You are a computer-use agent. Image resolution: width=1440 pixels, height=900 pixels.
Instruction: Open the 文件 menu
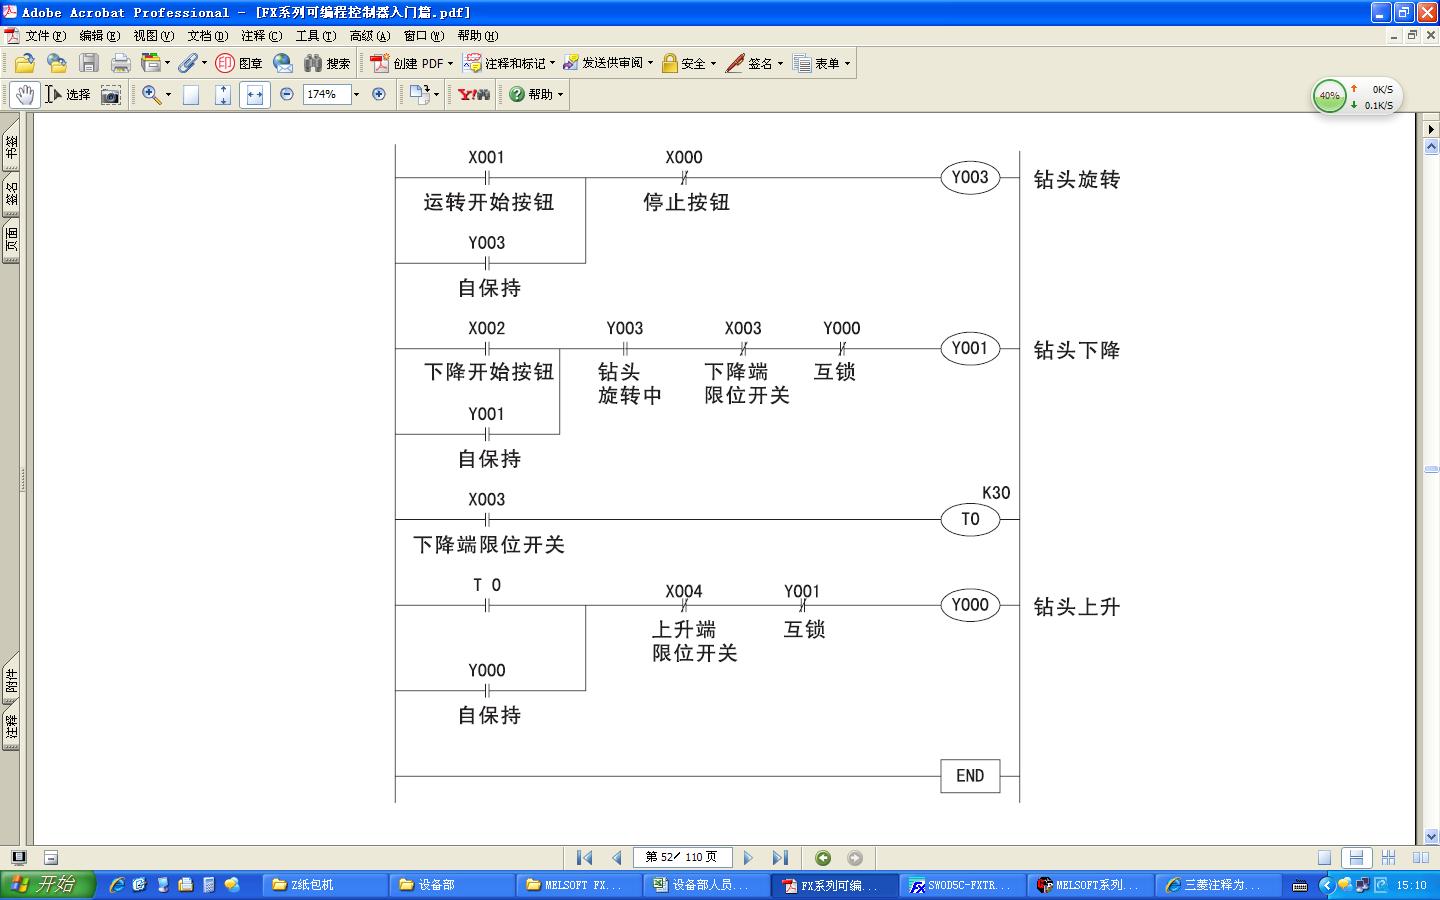click(45, 36)
